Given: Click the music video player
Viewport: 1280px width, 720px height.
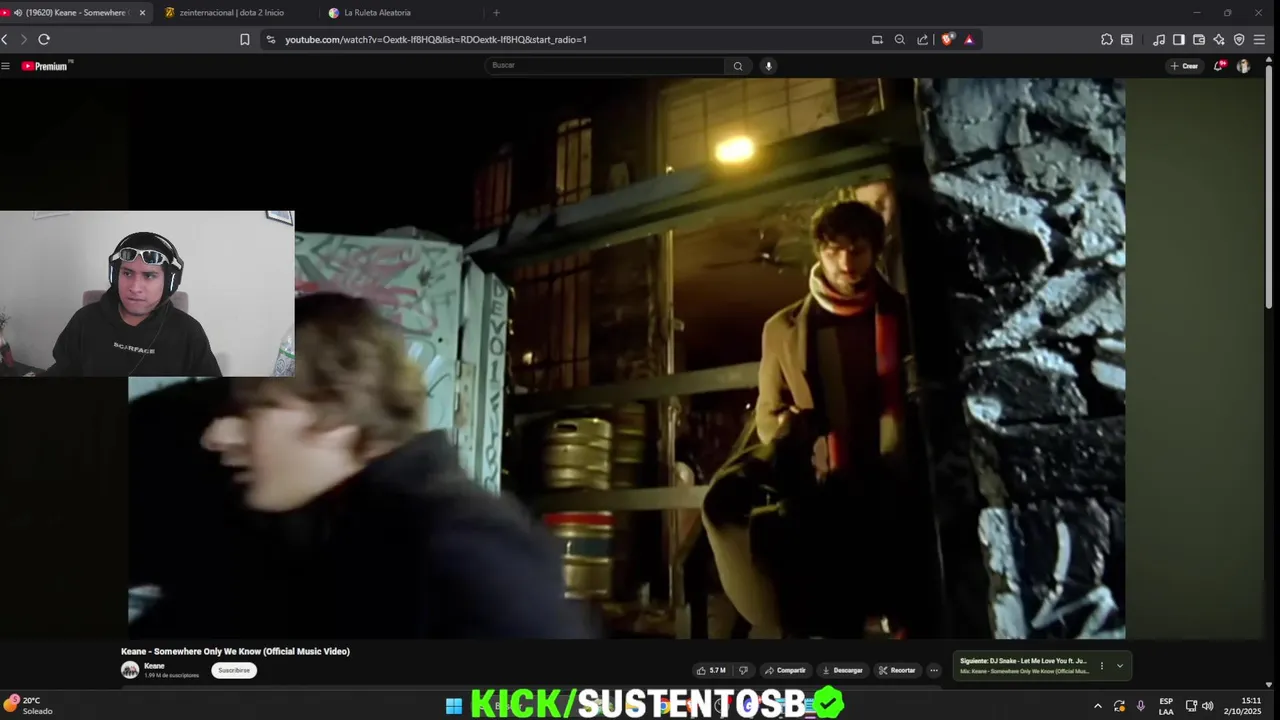Looking at the screenshot, I should pos(626,358).
